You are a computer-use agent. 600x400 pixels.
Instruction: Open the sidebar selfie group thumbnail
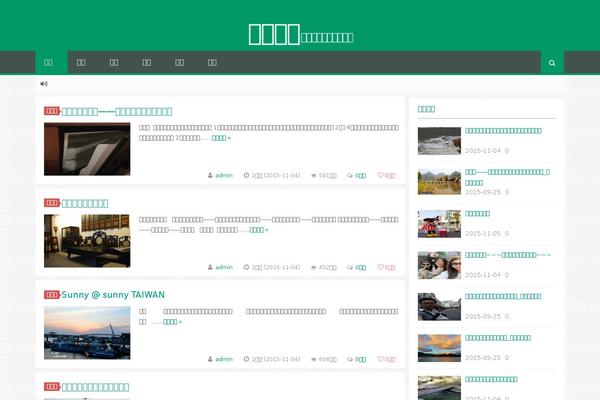(x=439, y=265)
